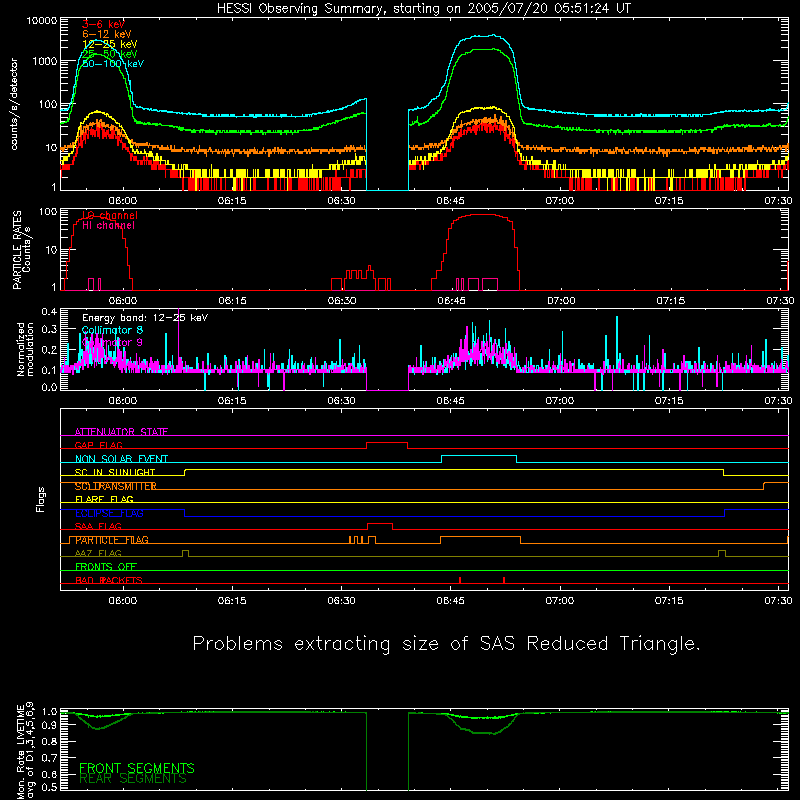Select the FRONTS_OFF flag label
Image resolution: width=800 pixels, height=800 pixels.
106,567
